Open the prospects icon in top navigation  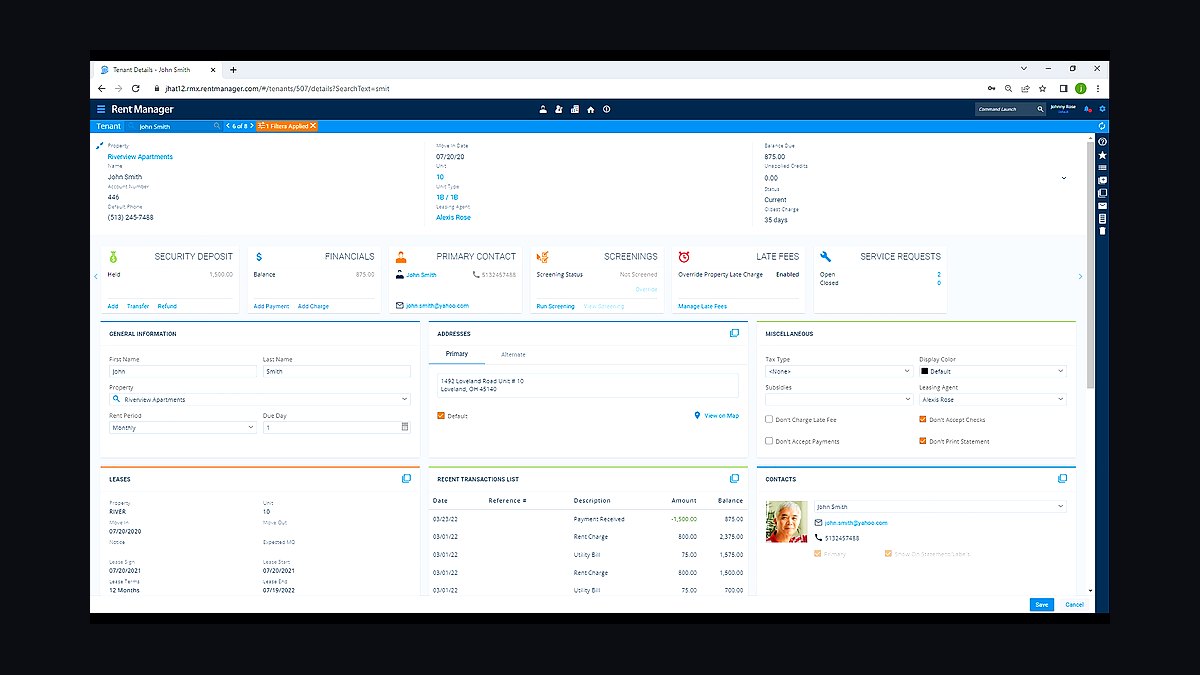559,109
